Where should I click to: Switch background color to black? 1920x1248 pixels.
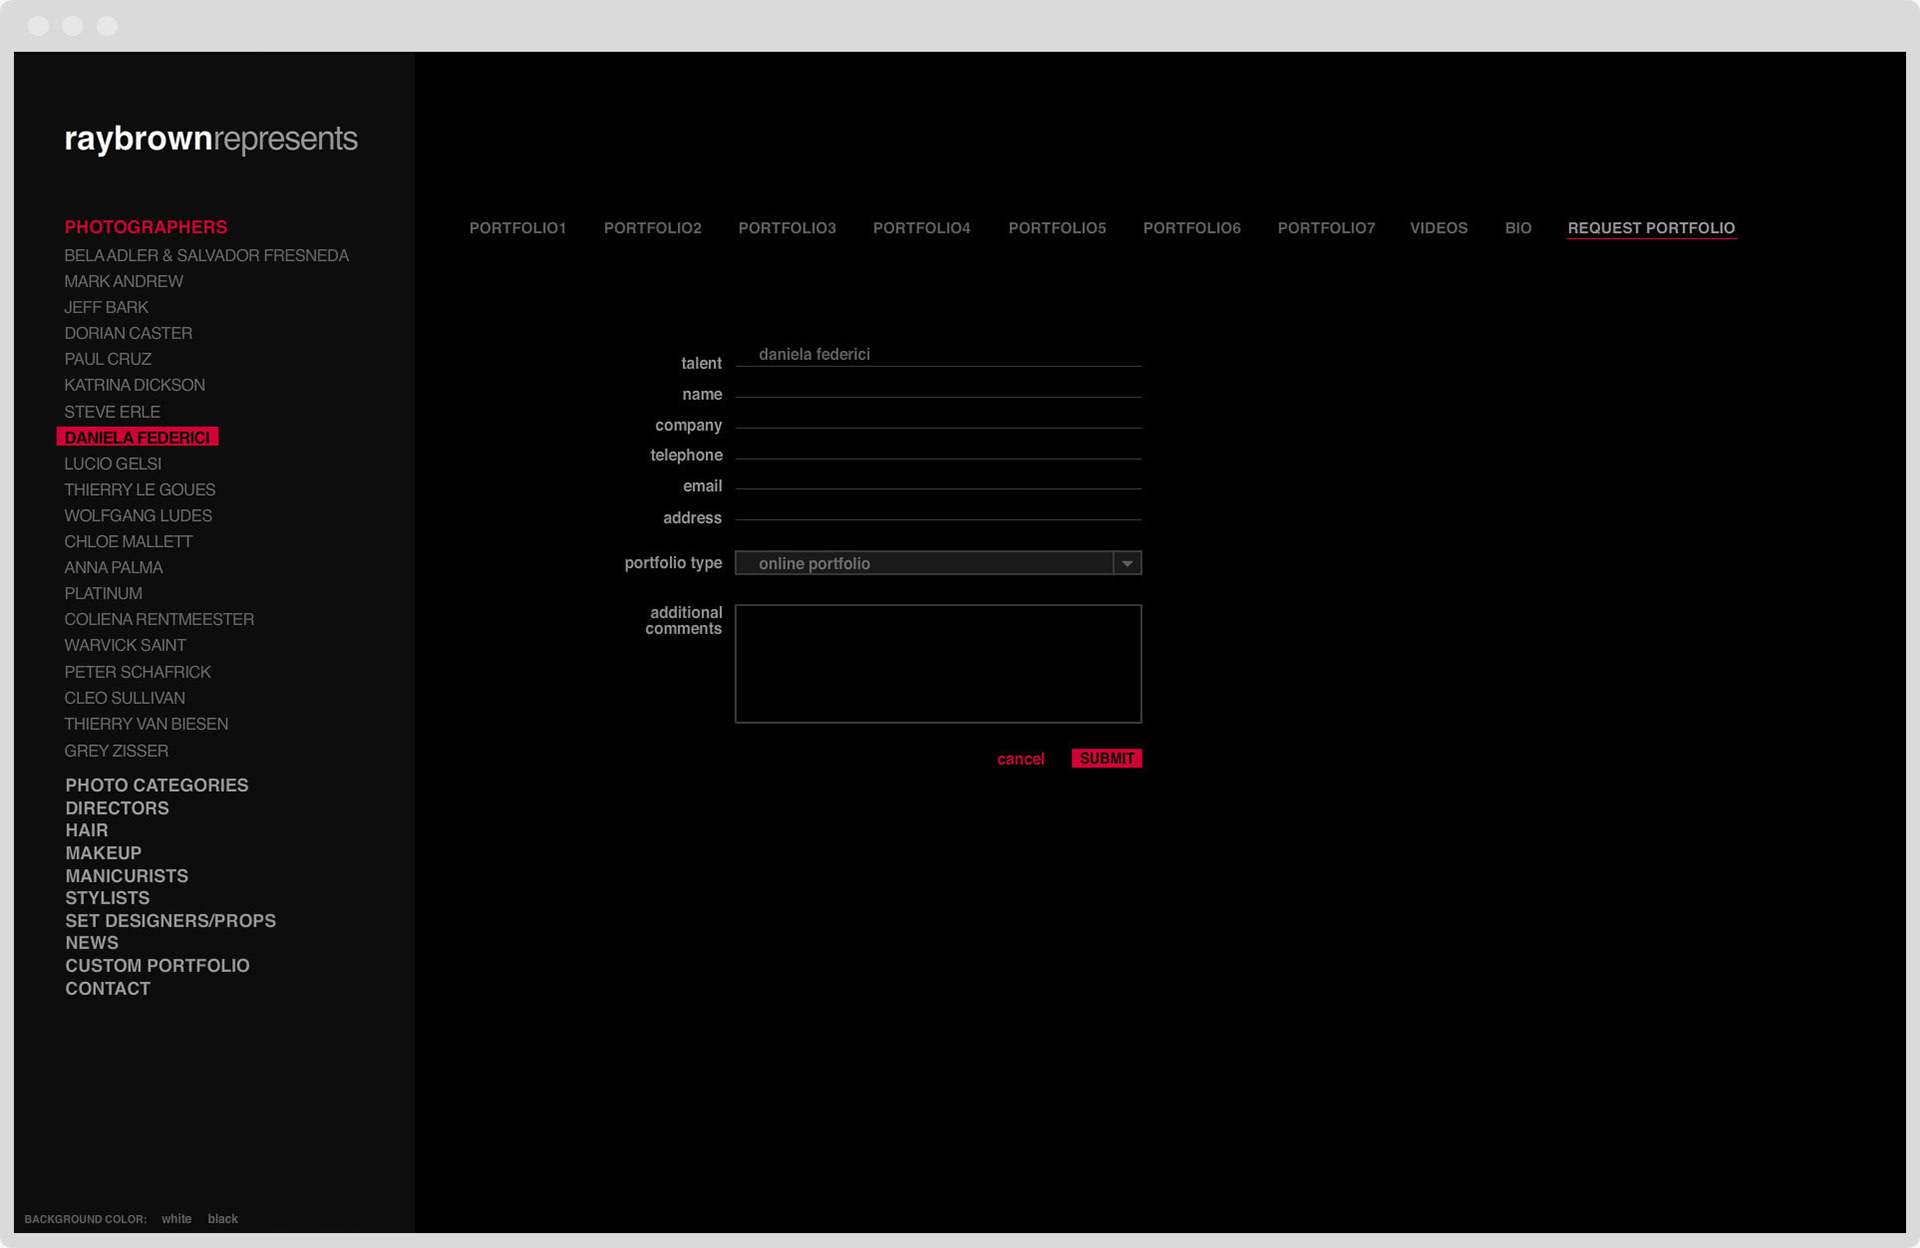point(222,1218)
